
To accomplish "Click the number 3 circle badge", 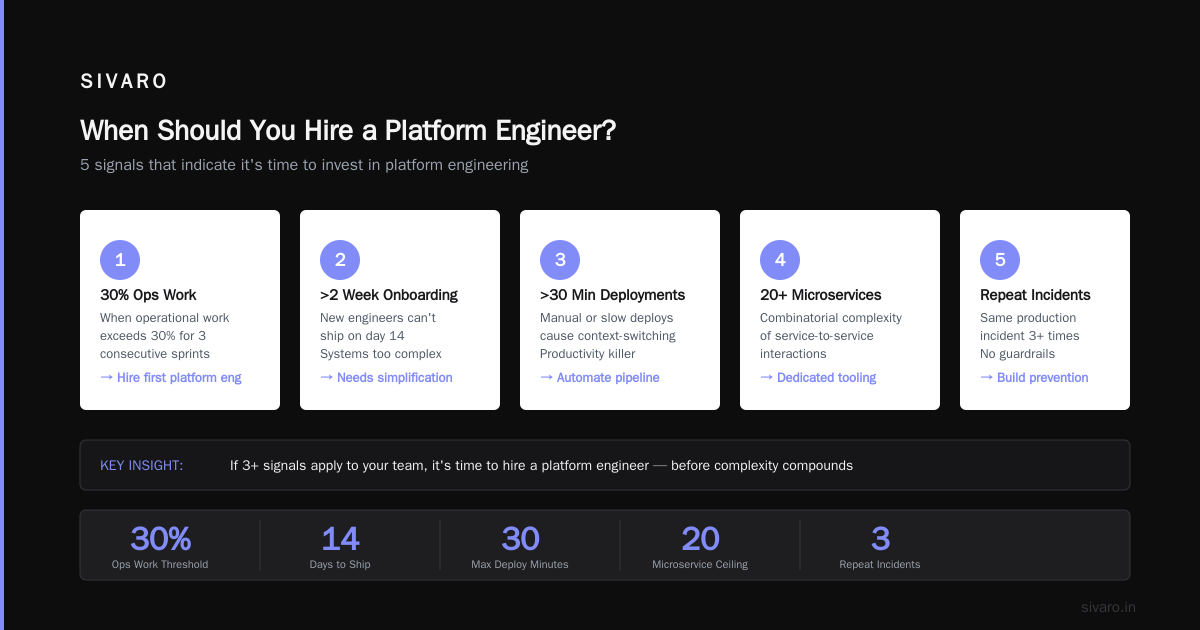I will [560, 260].
